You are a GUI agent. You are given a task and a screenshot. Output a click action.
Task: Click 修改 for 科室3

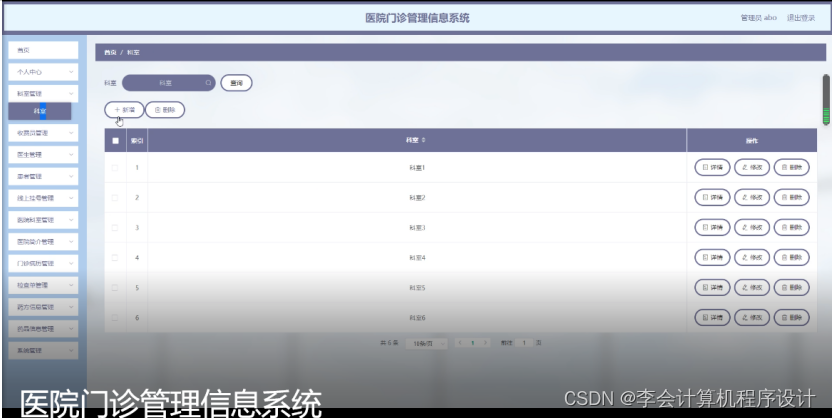[752, 227]
